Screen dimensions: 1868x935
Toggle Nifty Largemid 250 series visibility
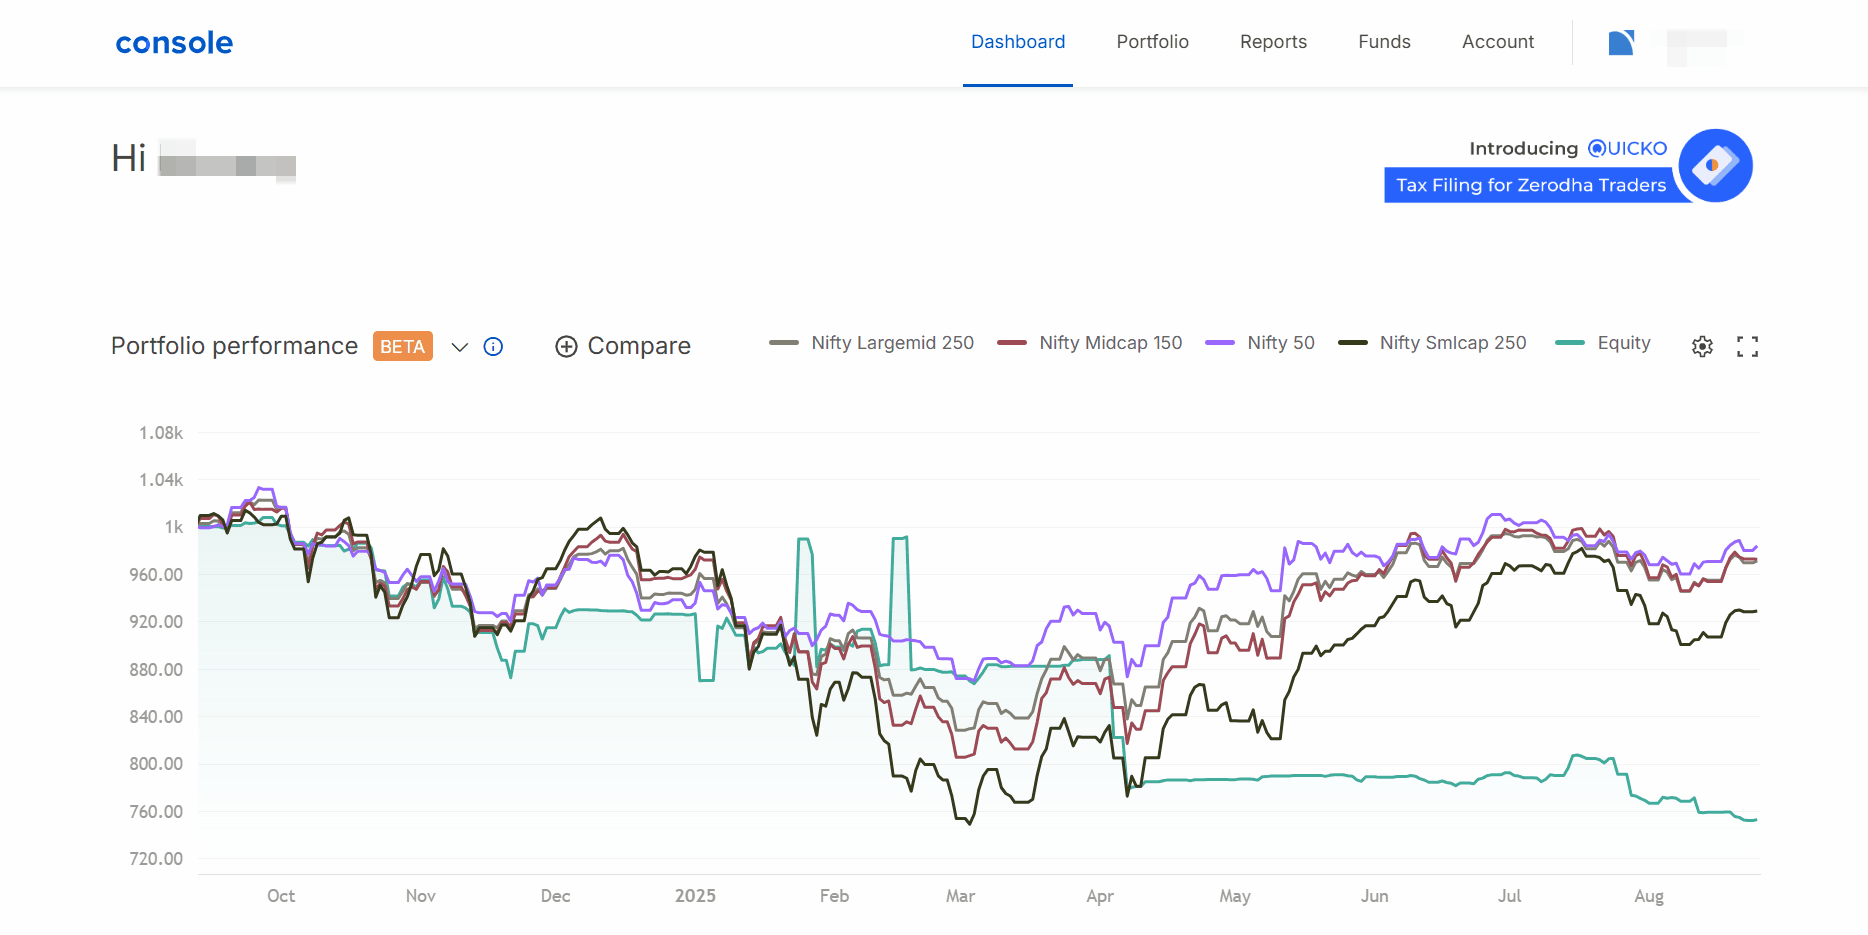coord(871,343)
